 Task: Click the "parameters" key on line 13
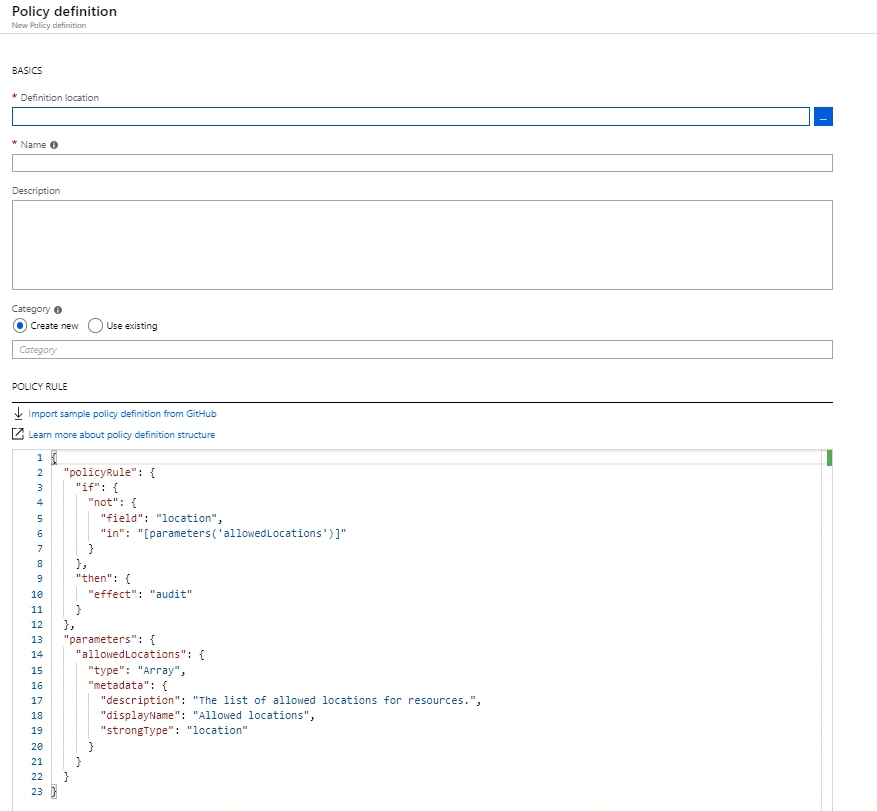coord(100,640)
